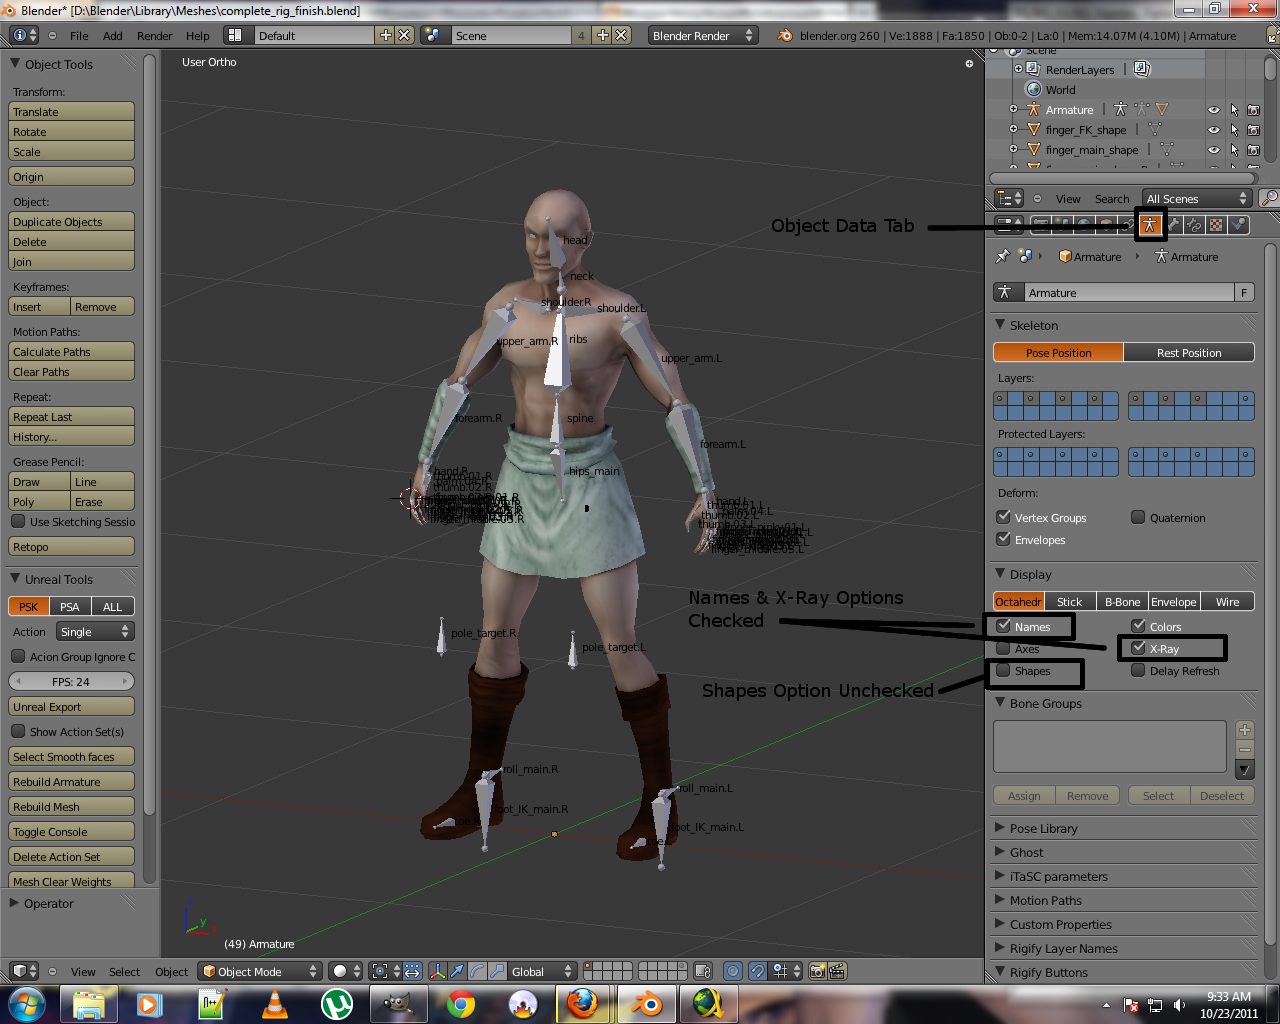Open the Add menu

click(113, 36)
